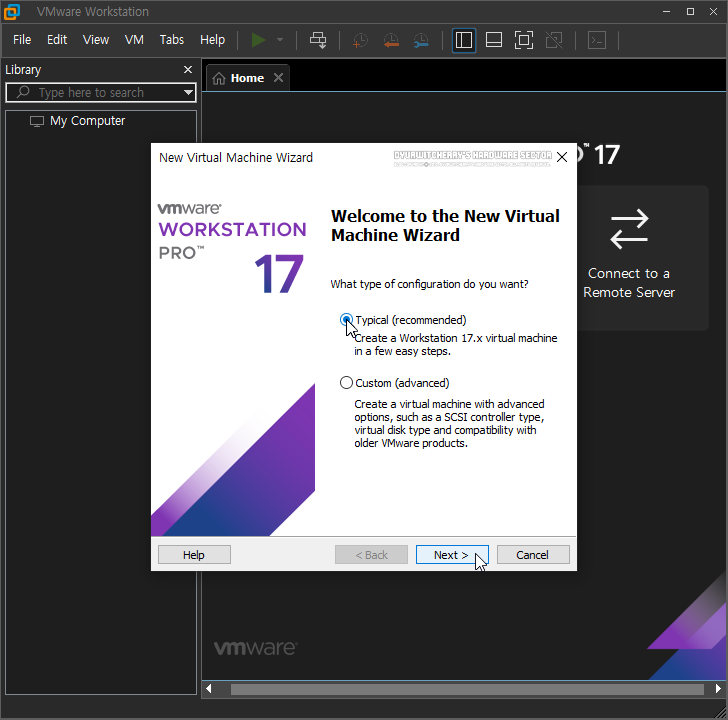Maximize the VMware Workstation window
Viewport: 728px width, 720px height.
(x=690, y=12)
